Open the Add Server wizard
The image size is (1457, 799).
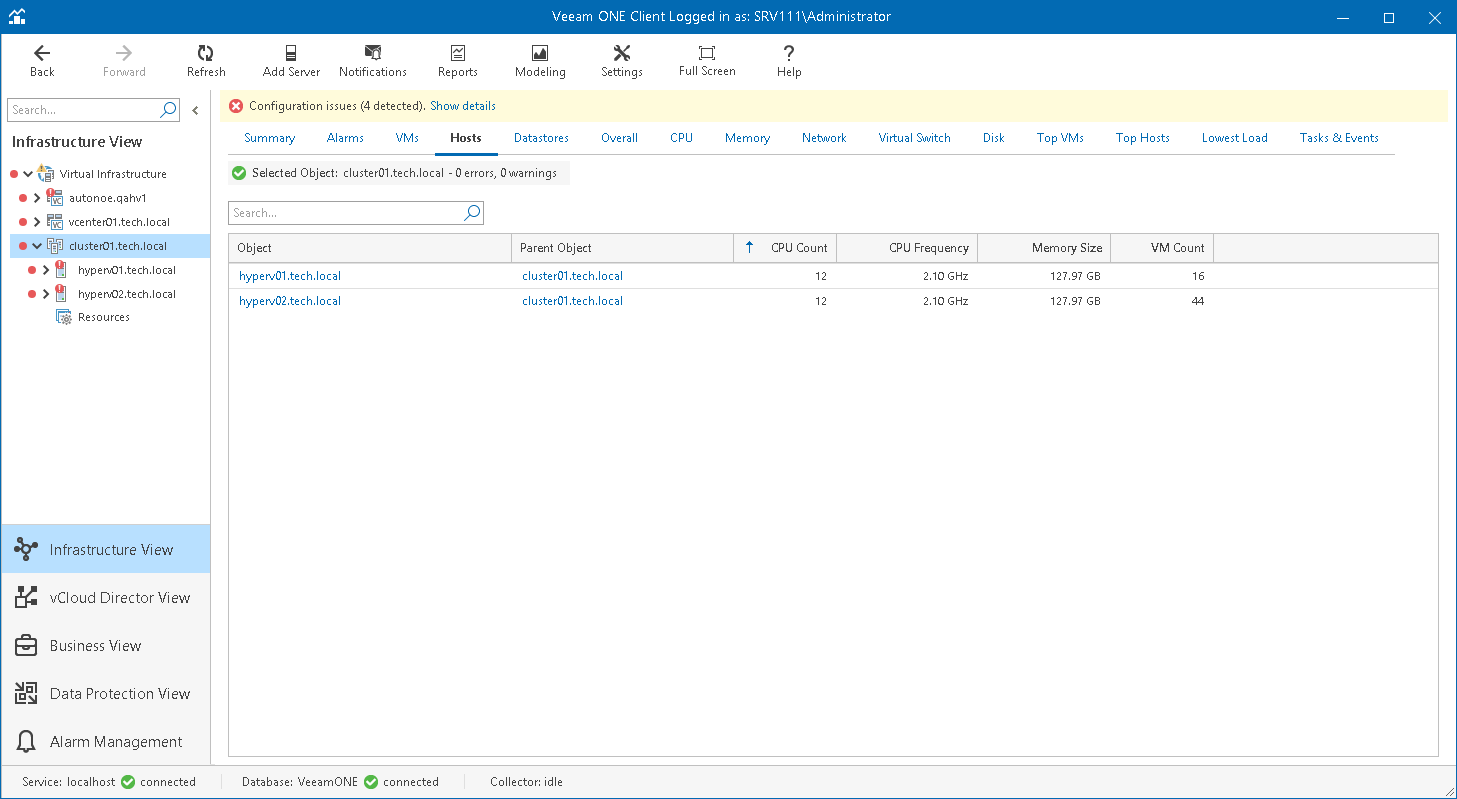tap(291, 60)
